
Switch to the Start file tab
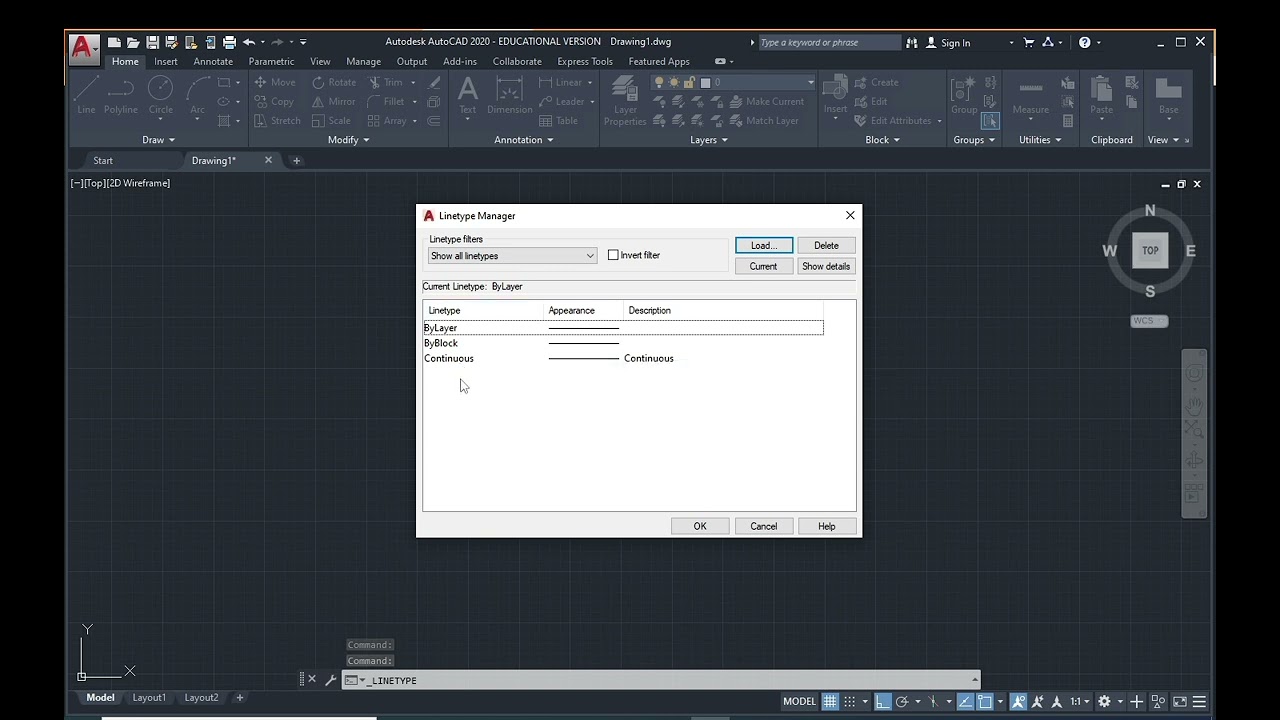[103, 160]
